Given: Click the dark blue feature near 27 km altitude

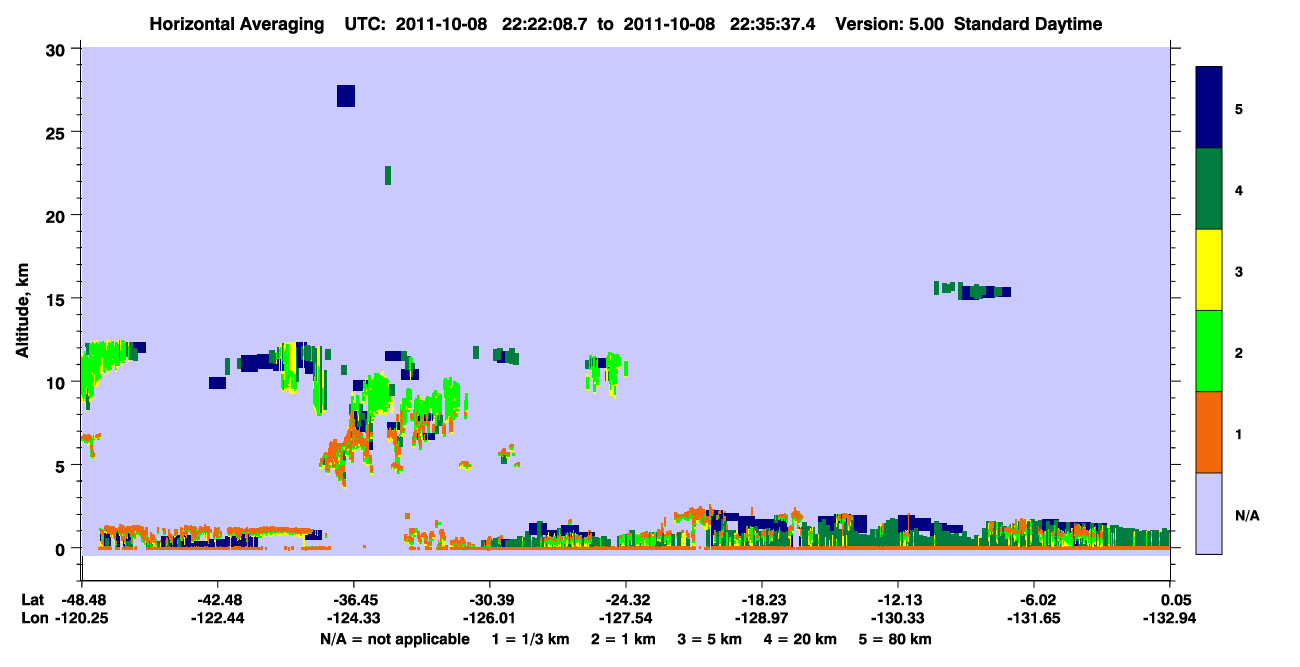Looking at the screenshot, I should (x=346, y=96).
